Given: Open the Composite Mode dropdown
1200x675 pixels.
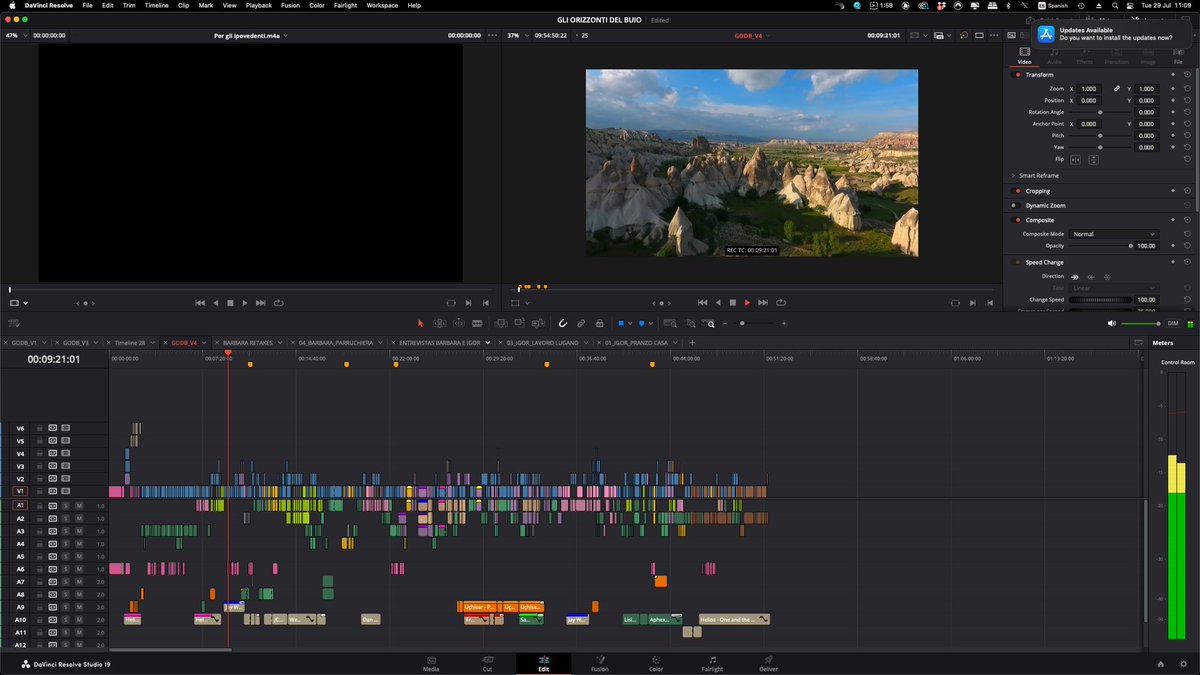Looking at the screenshot, I should coord(1114,233).
